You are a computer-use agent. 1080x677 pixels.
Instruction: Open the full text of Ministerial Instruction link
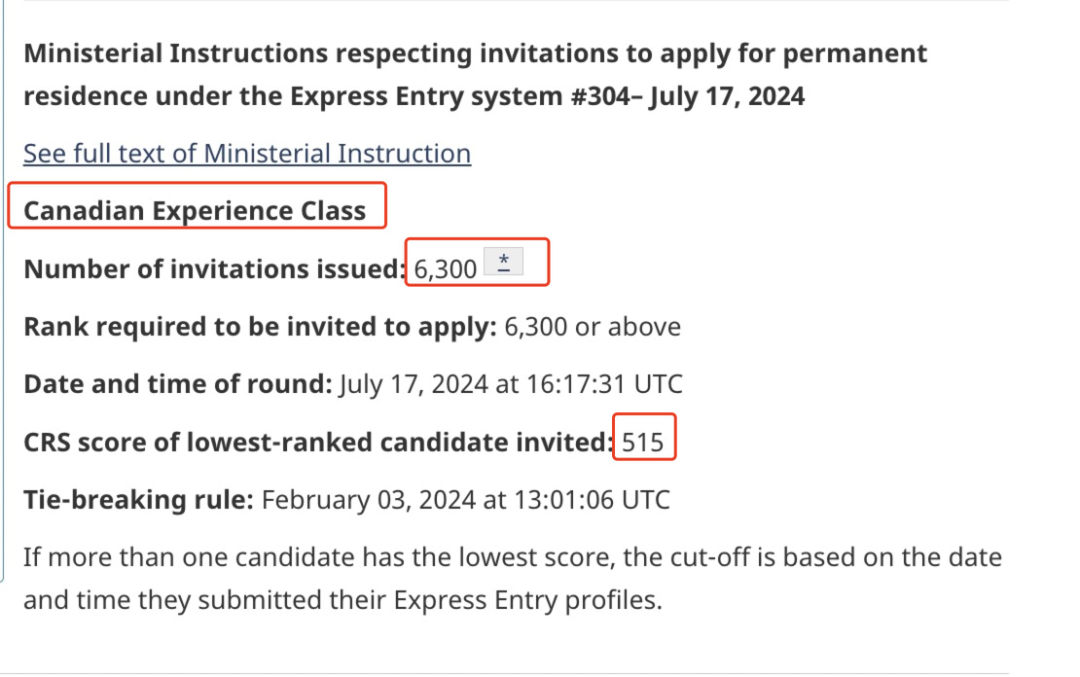coord(246,153)
